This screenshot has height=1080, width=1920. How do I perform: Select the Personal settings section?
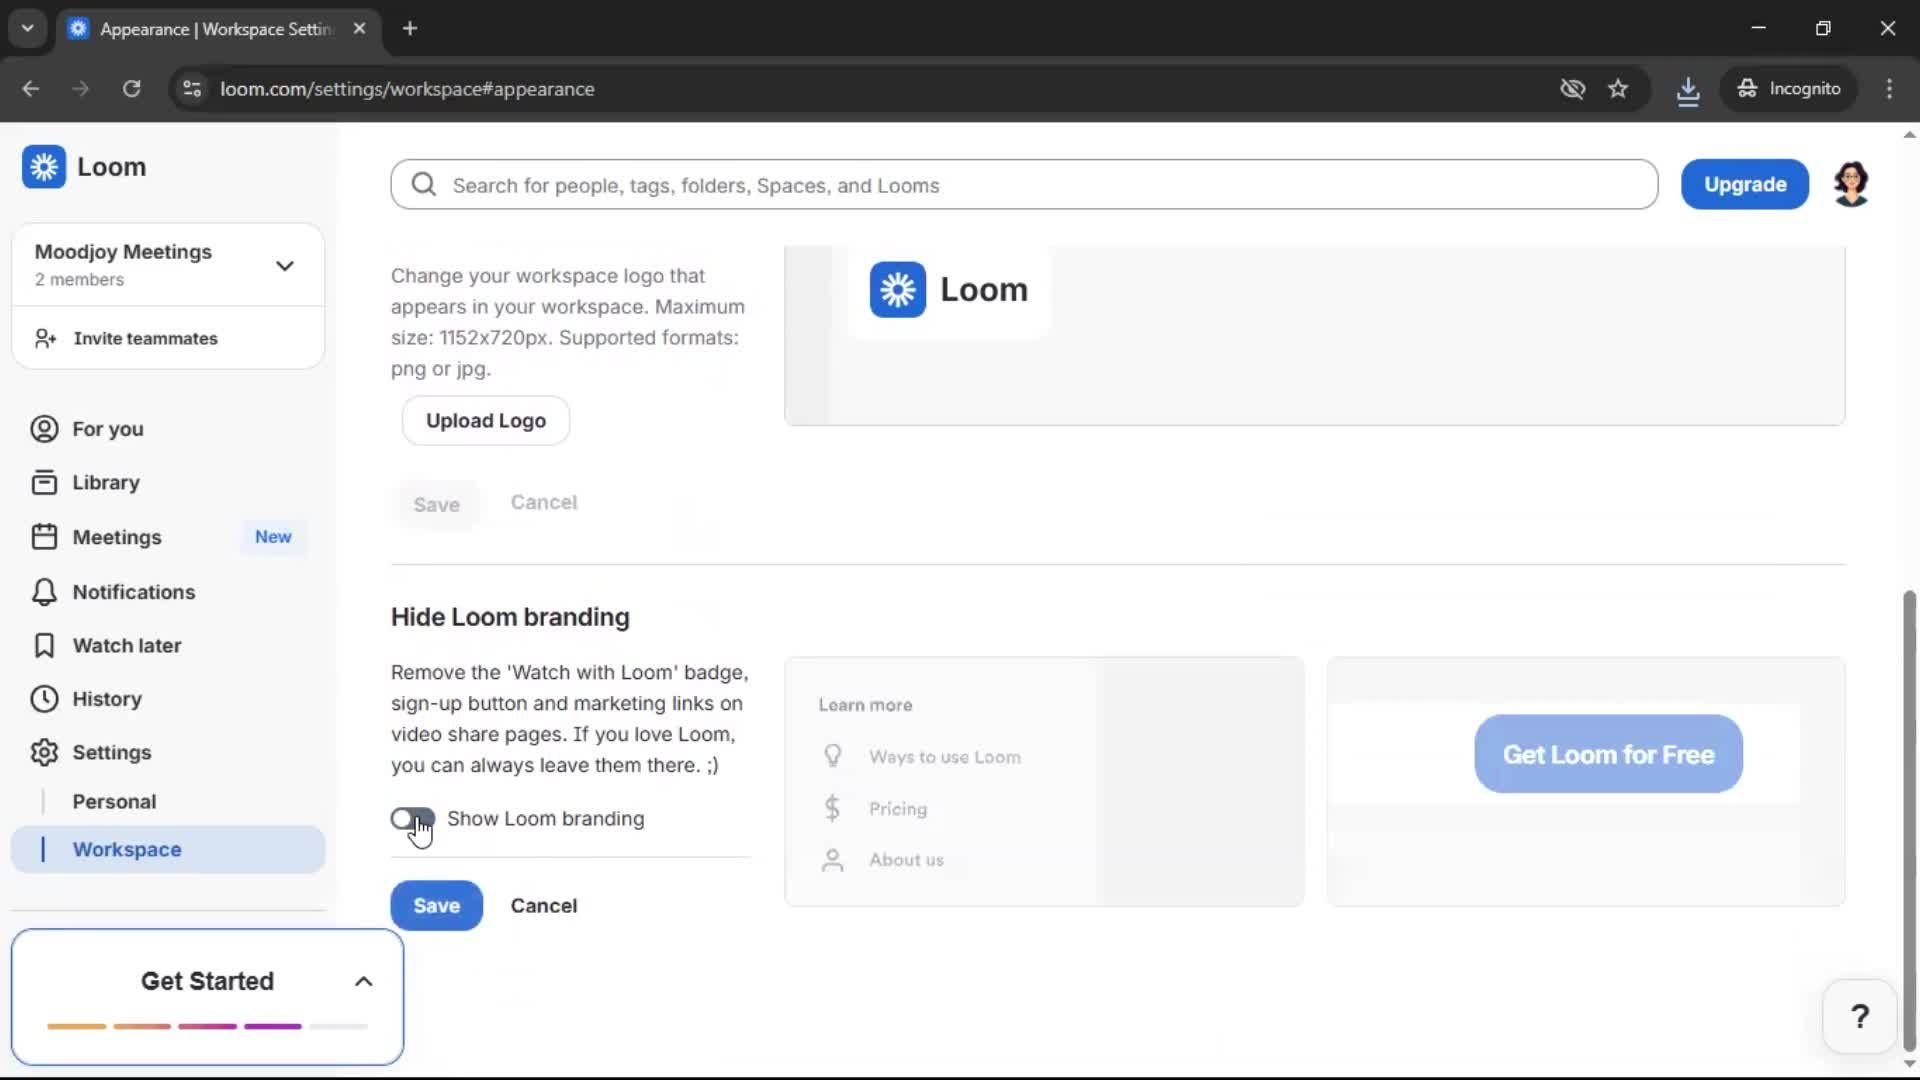click(114, 801)
